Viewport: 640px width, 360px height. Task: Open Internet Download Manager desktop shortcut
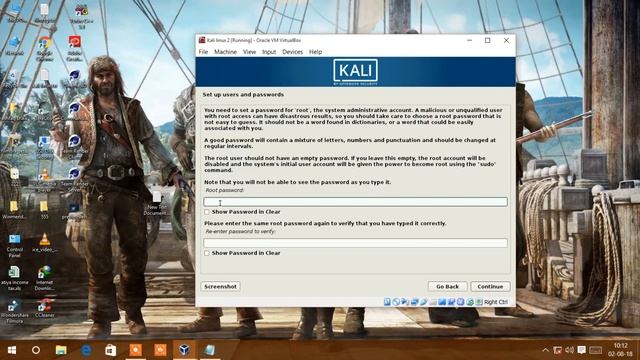tap(44, 278)
